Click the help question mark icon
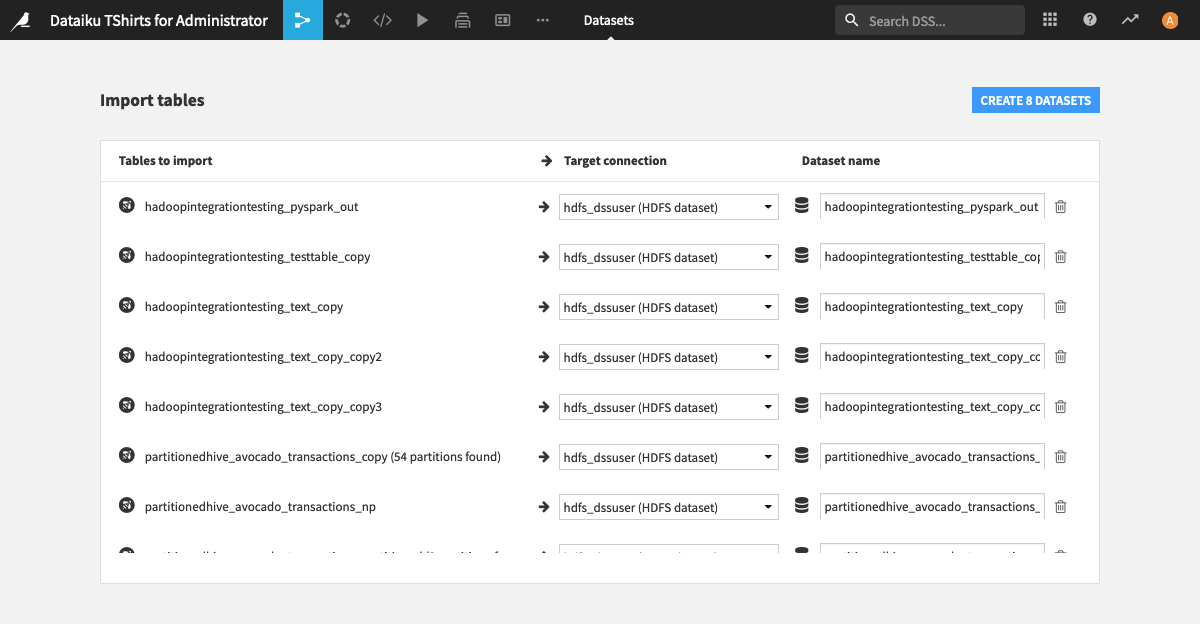The width and height of the screenshot is (1200, 624). [1089, 20]
